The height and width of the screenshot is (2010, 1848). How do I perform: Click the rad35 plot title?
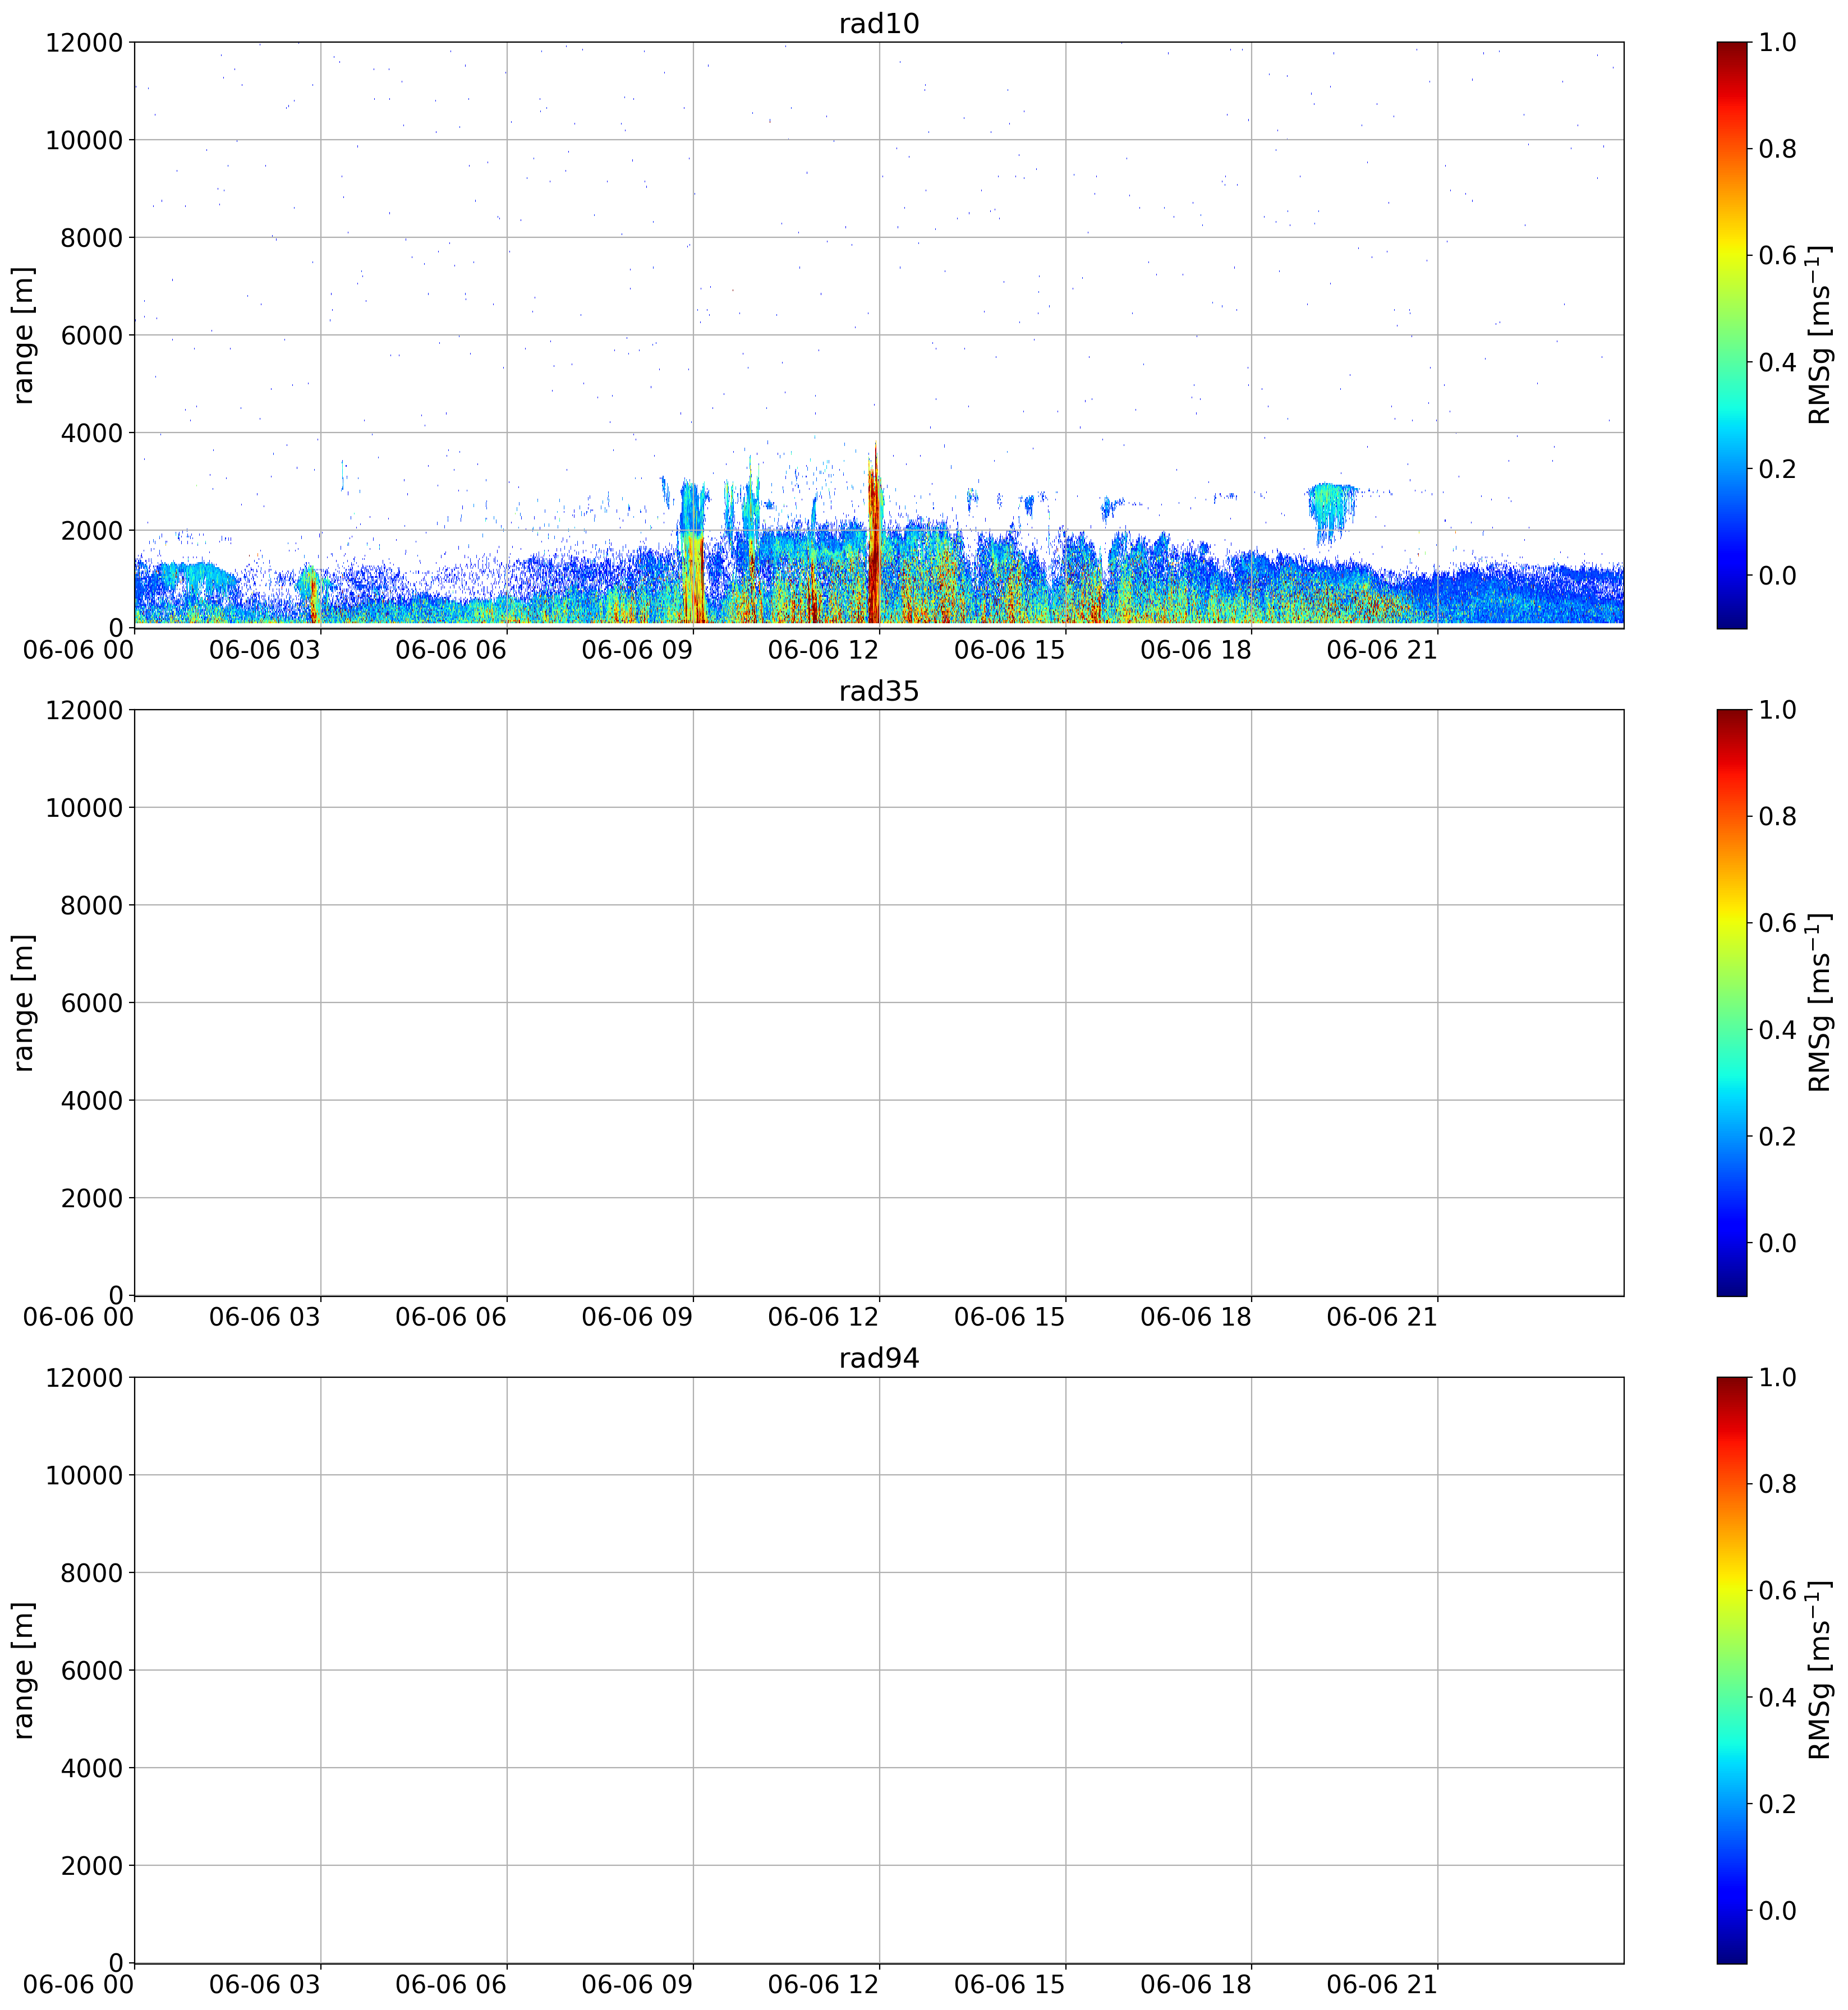click(x=879, y=691)
